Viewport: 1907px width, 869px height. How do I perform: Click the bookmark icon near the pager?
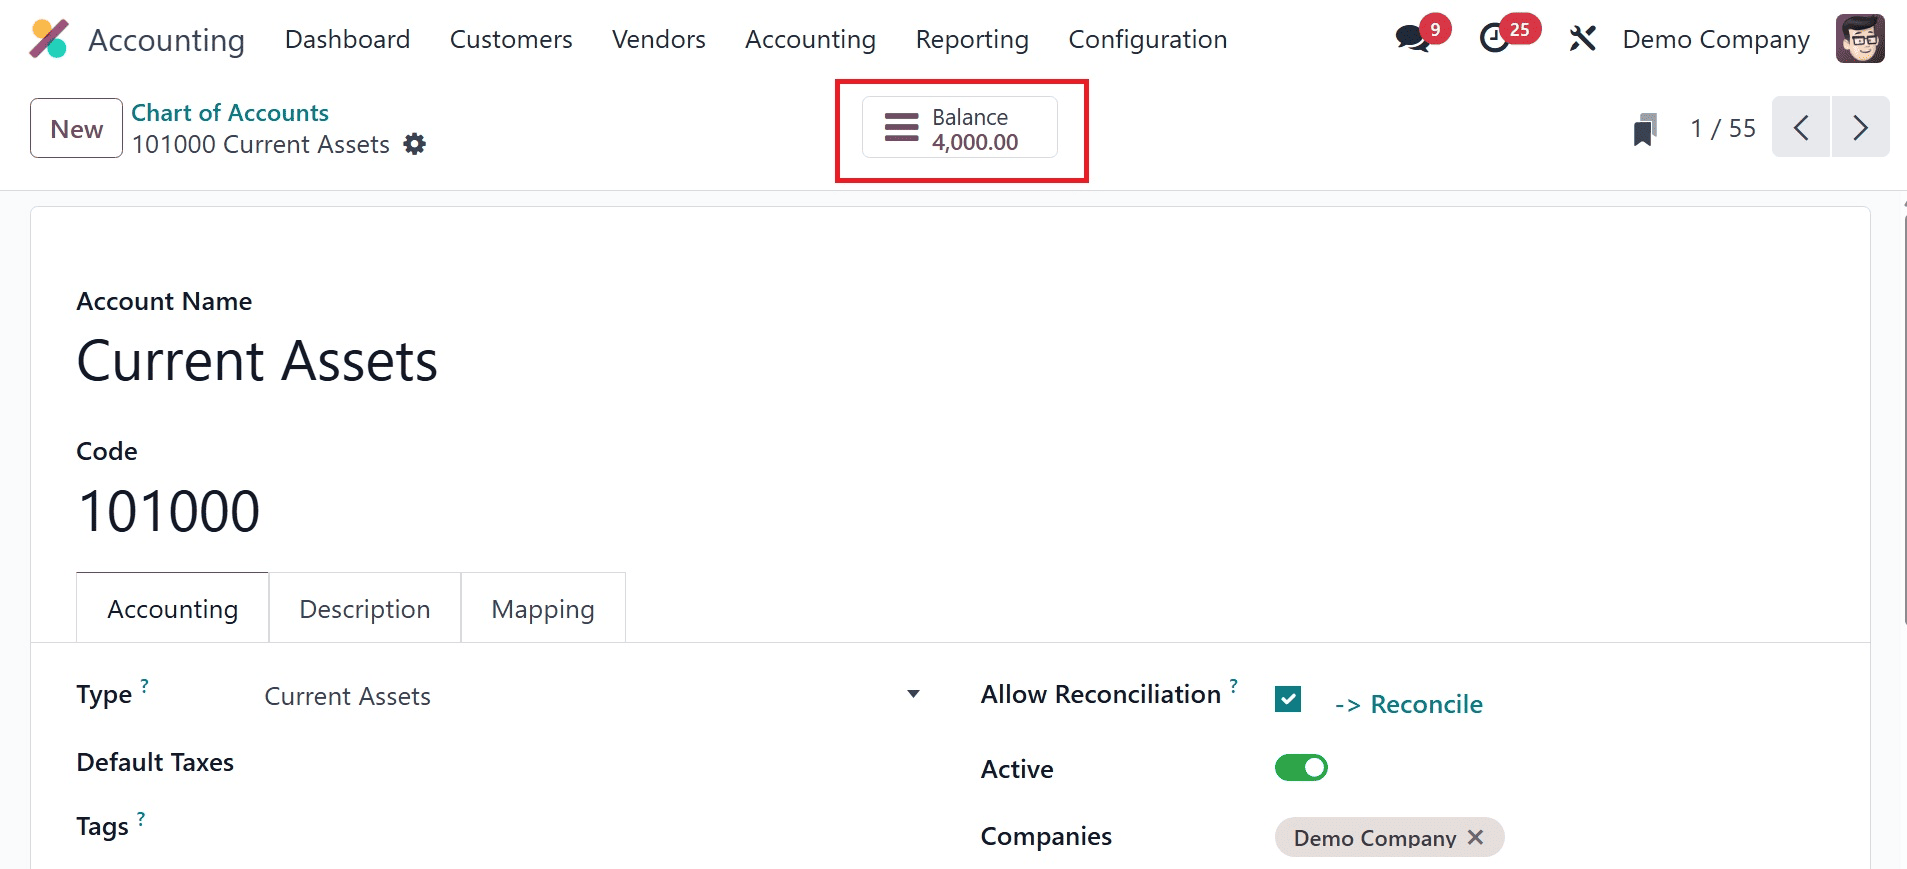coord(1645,129)
